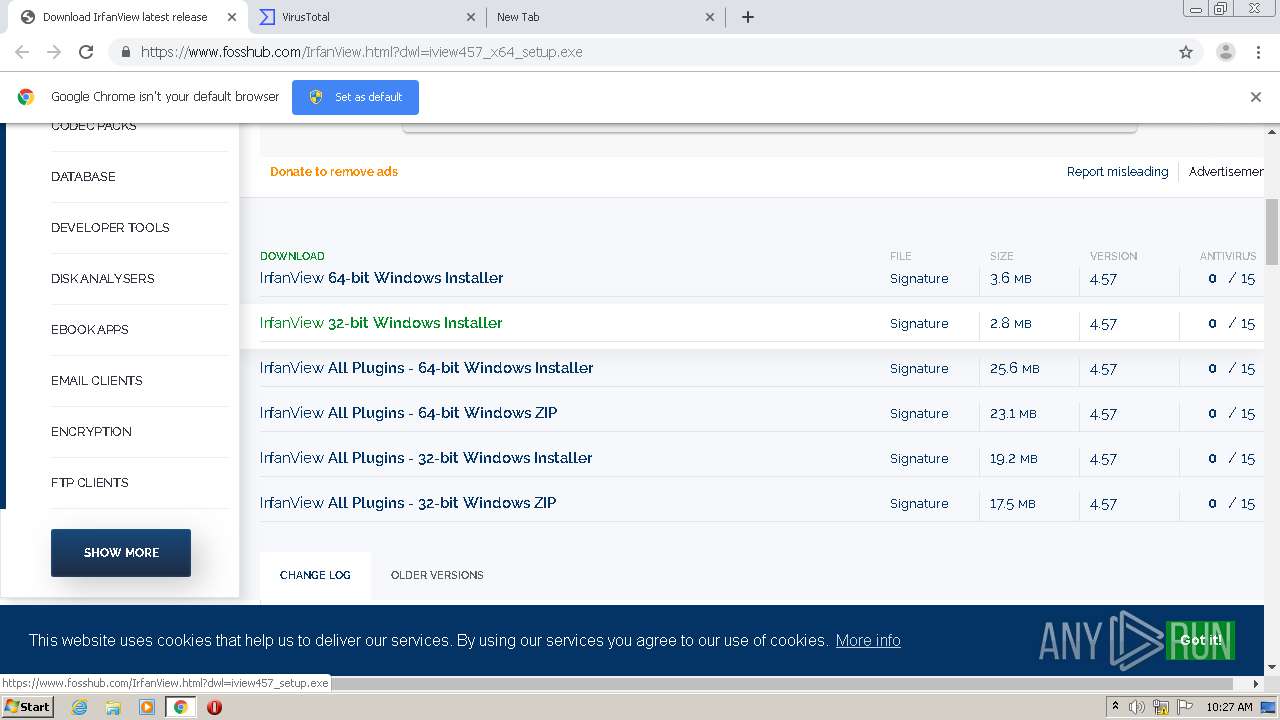This screenshot has height=720, width=1280.
Task: Open the ENCRYPTION category
Action: coord(91,431)
